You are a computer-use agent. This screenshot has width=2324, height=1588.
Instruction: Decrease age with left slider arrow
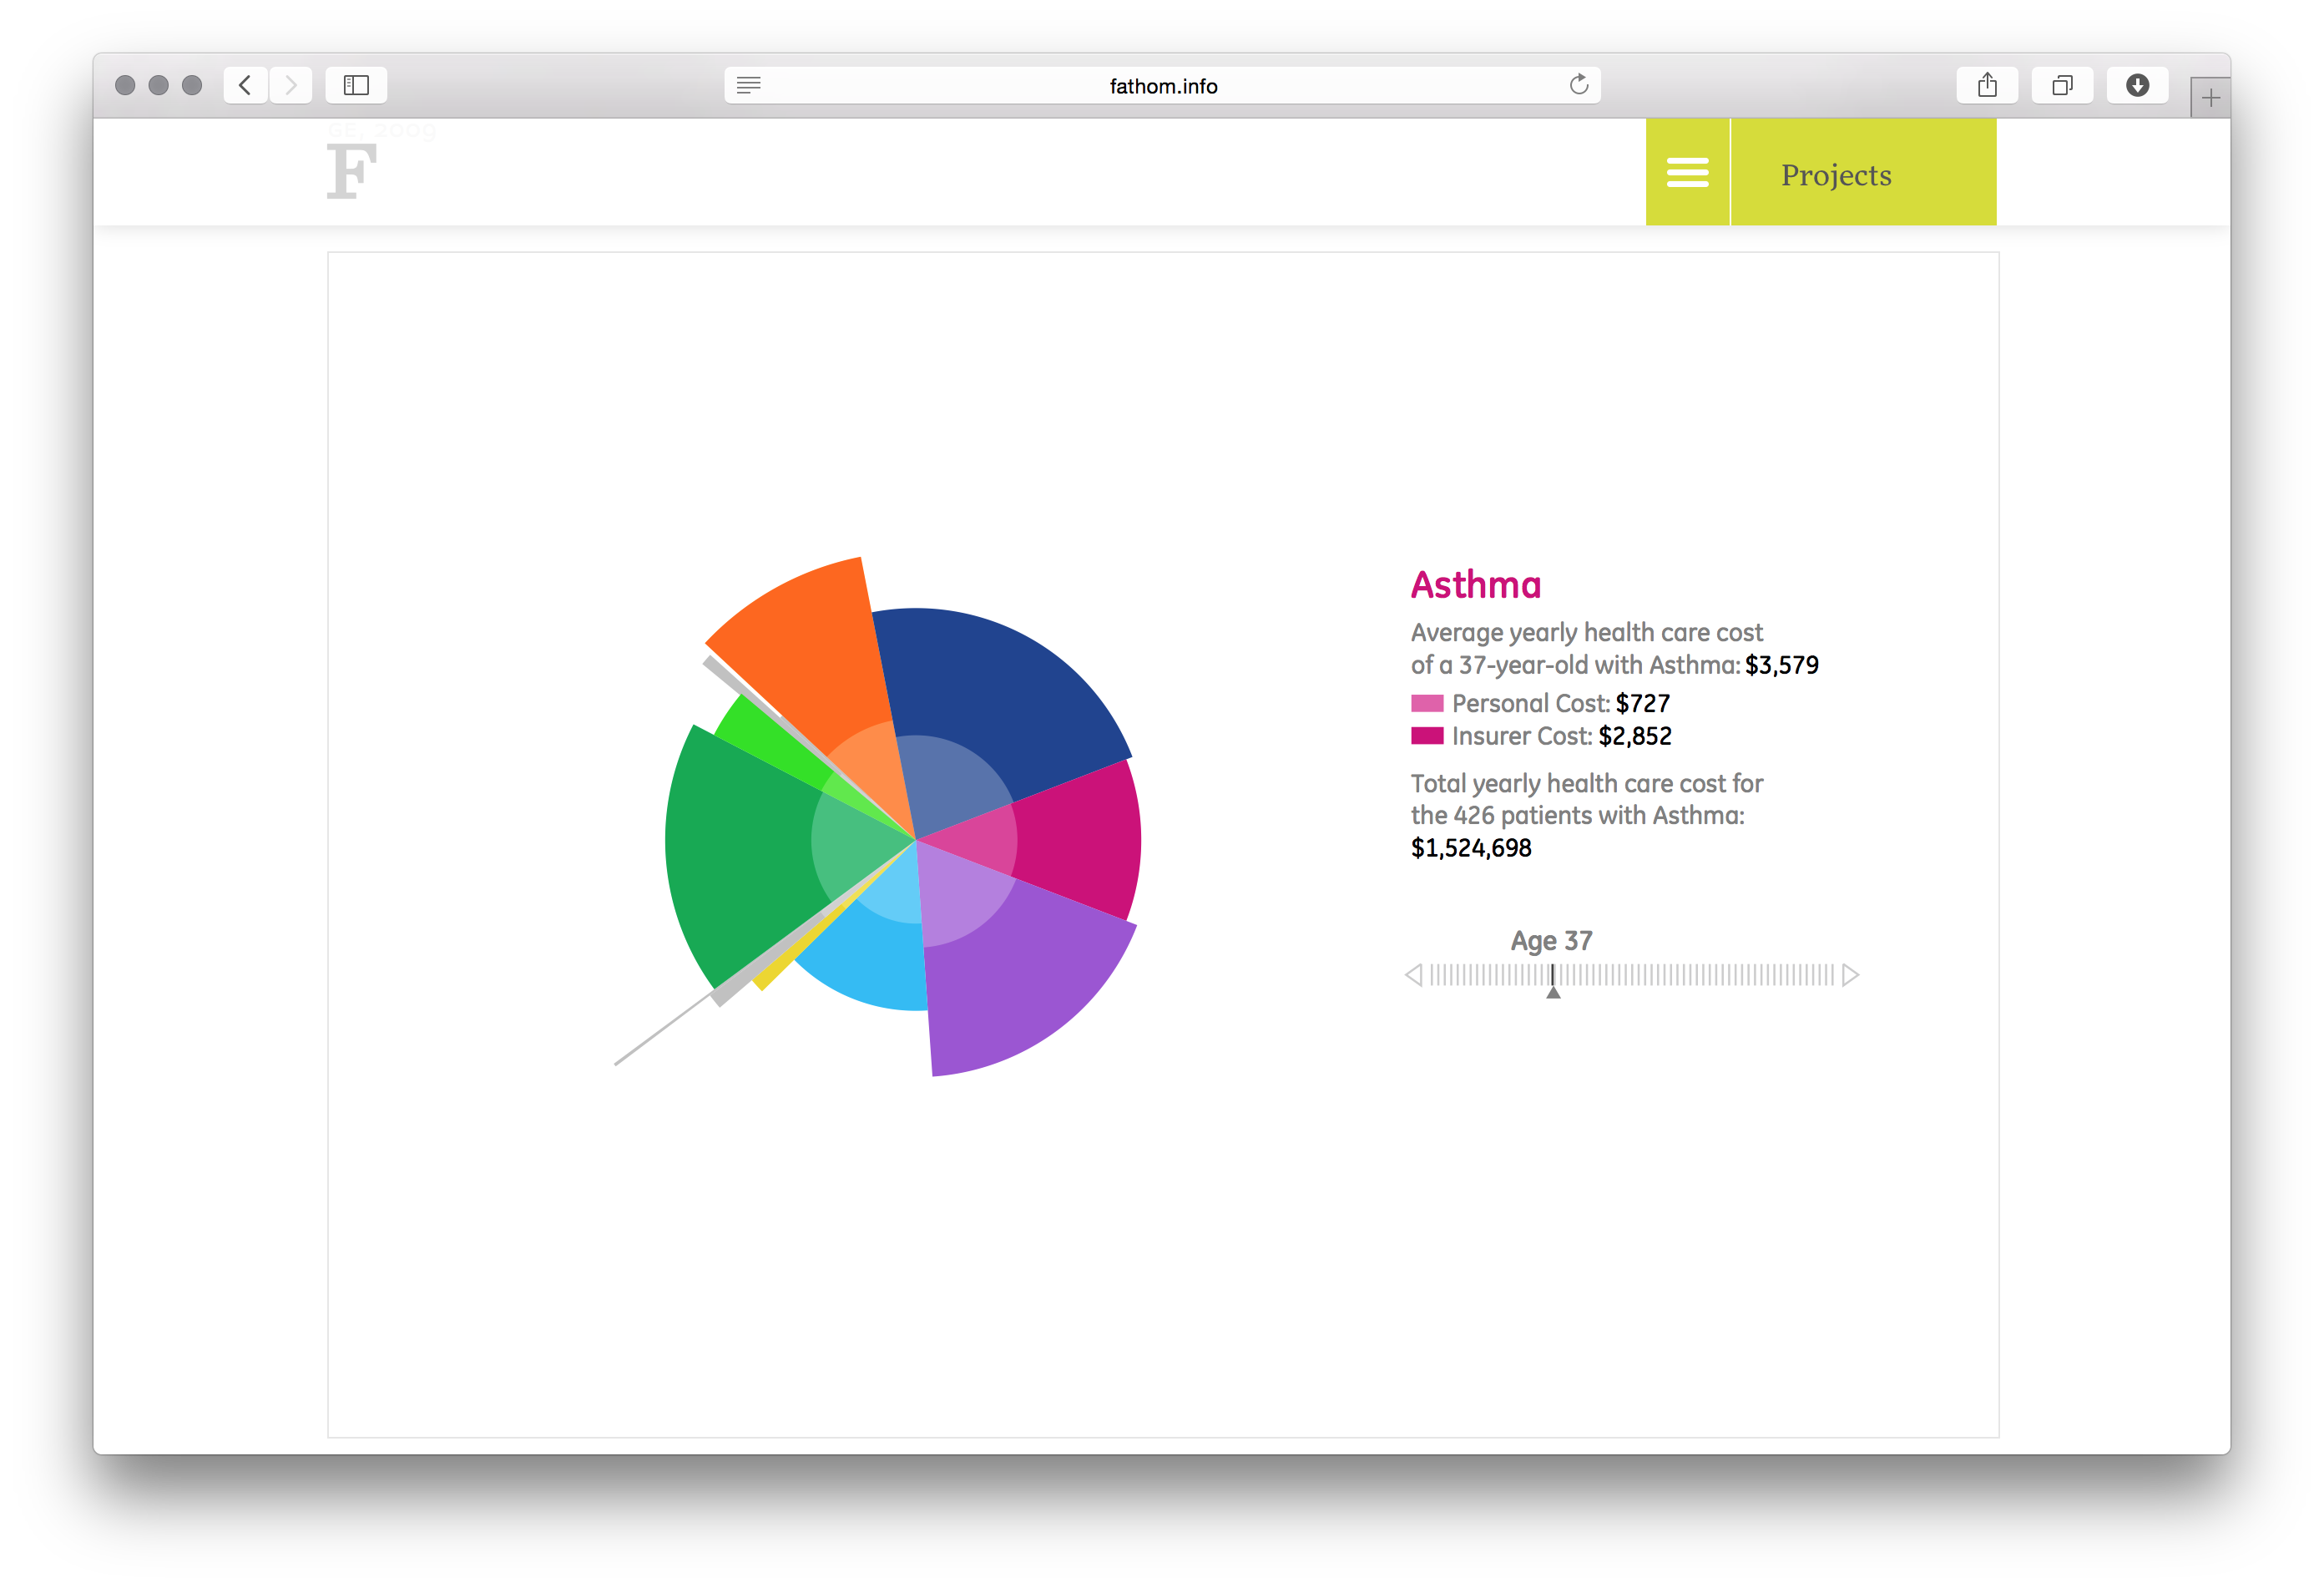(x=1413, y=975)
